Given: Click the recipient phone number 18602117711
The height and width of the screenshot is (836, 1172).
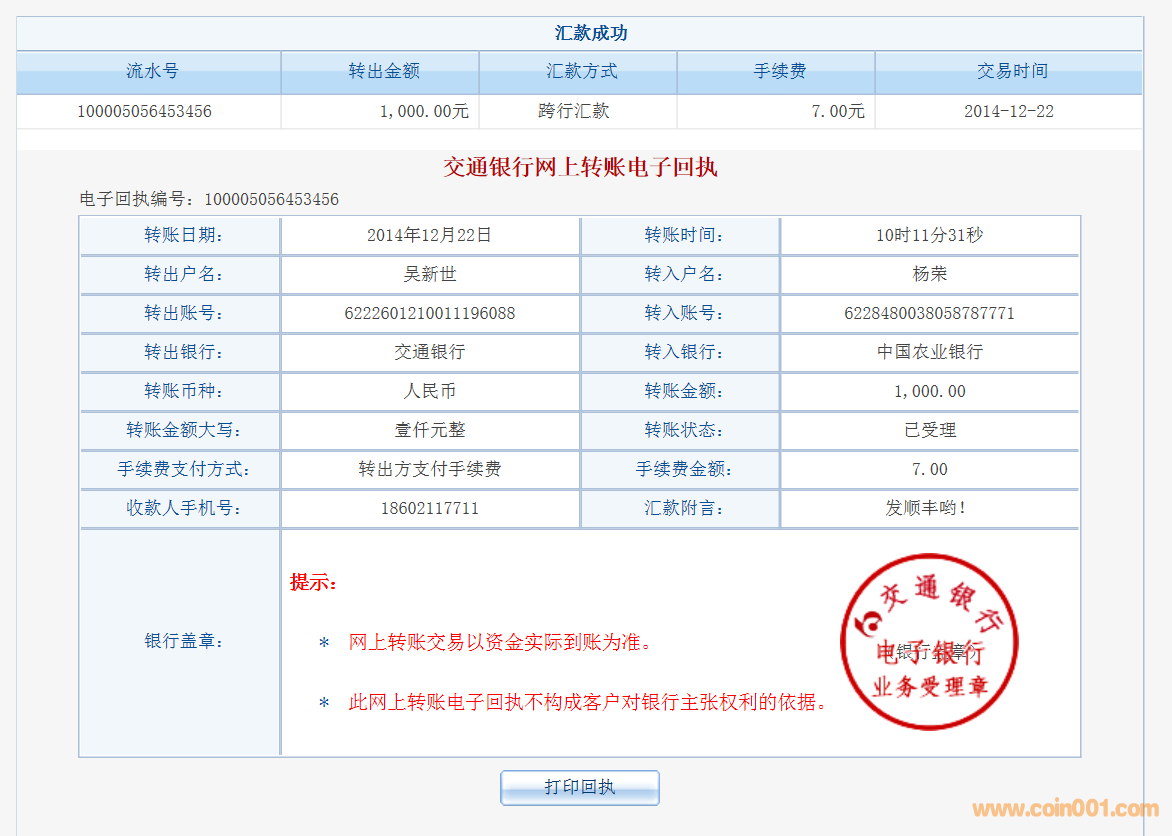Looking at the screenshot, I should click(x=430, y=508).
